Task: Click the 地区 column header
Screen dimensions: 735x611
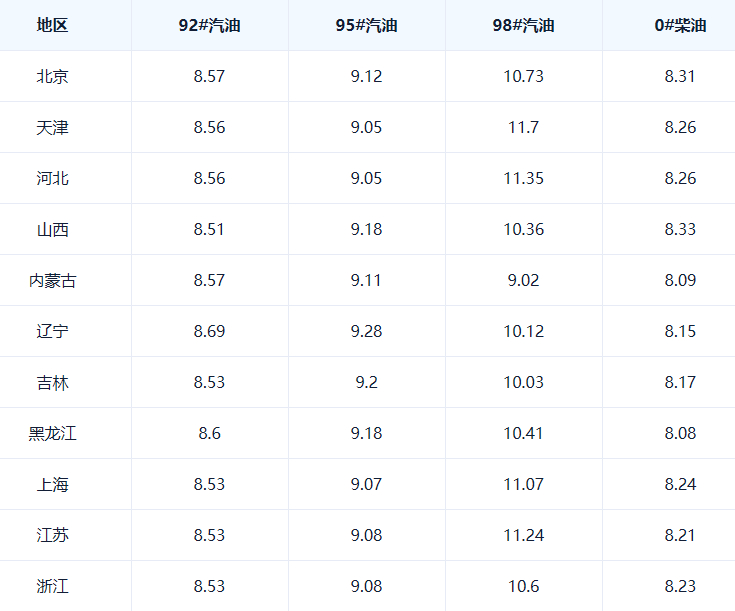Action: [x=52, y=25]
